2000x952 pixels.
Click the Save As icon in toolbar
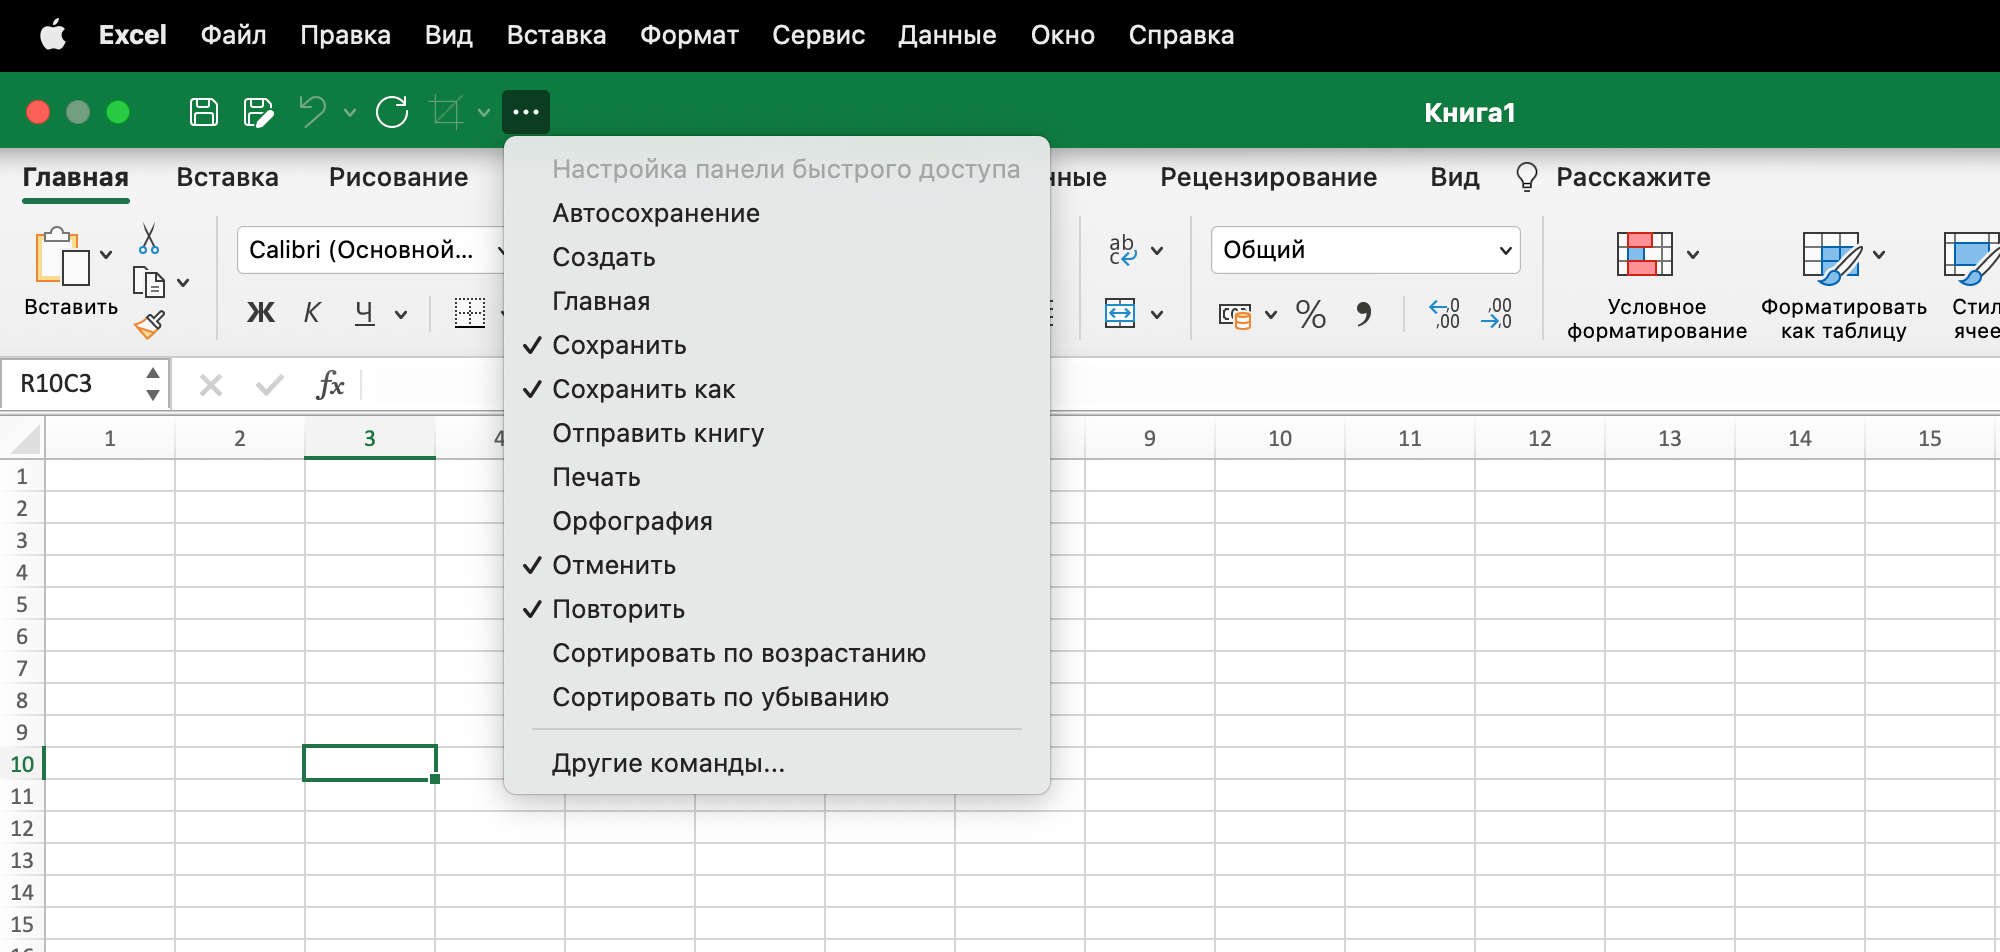pyautogui.click(x=258, y=112)
